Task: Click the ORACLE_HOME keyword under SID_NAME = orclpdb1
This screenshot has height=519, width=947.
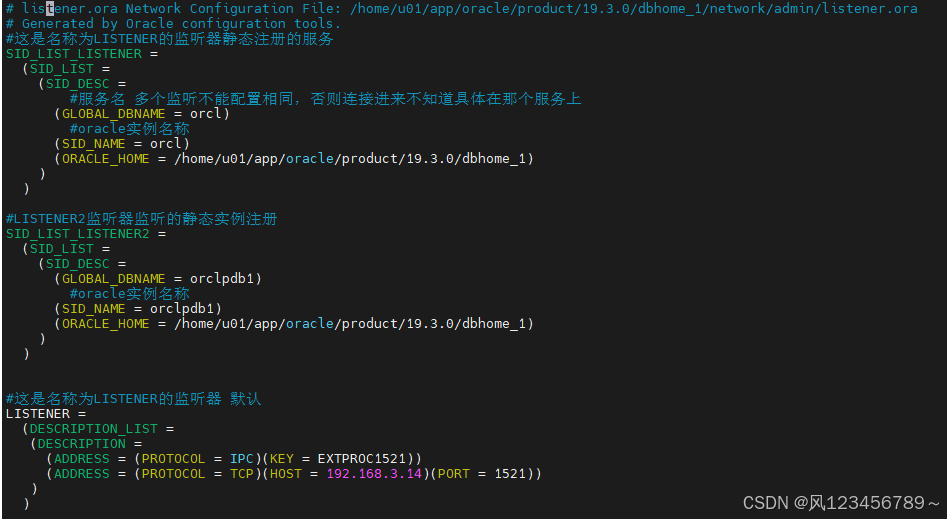Action: point(105,324)
